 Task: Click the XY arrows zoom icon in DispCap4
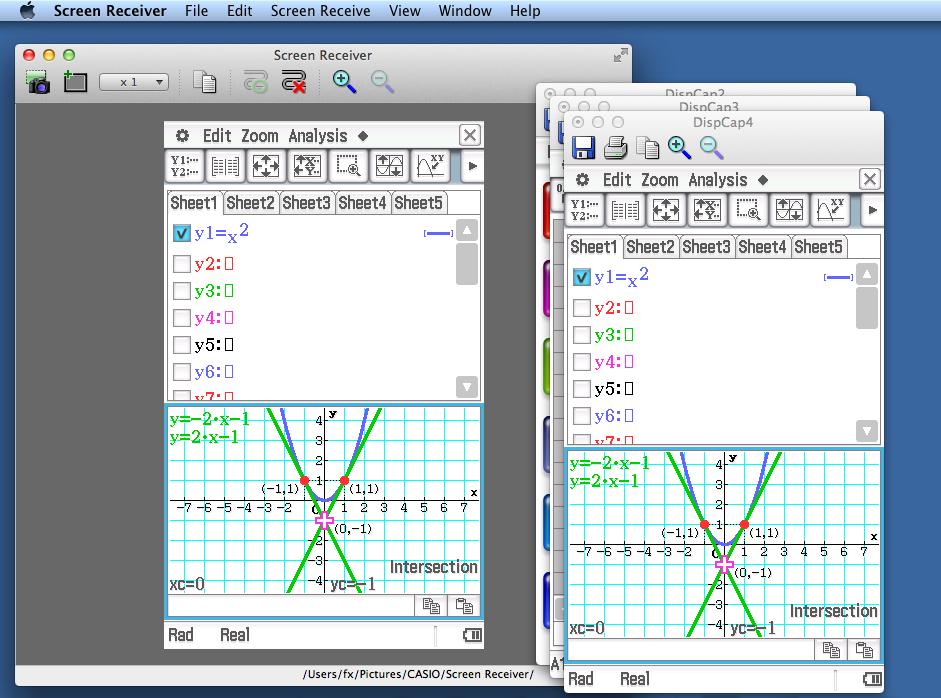pos(707,210)
